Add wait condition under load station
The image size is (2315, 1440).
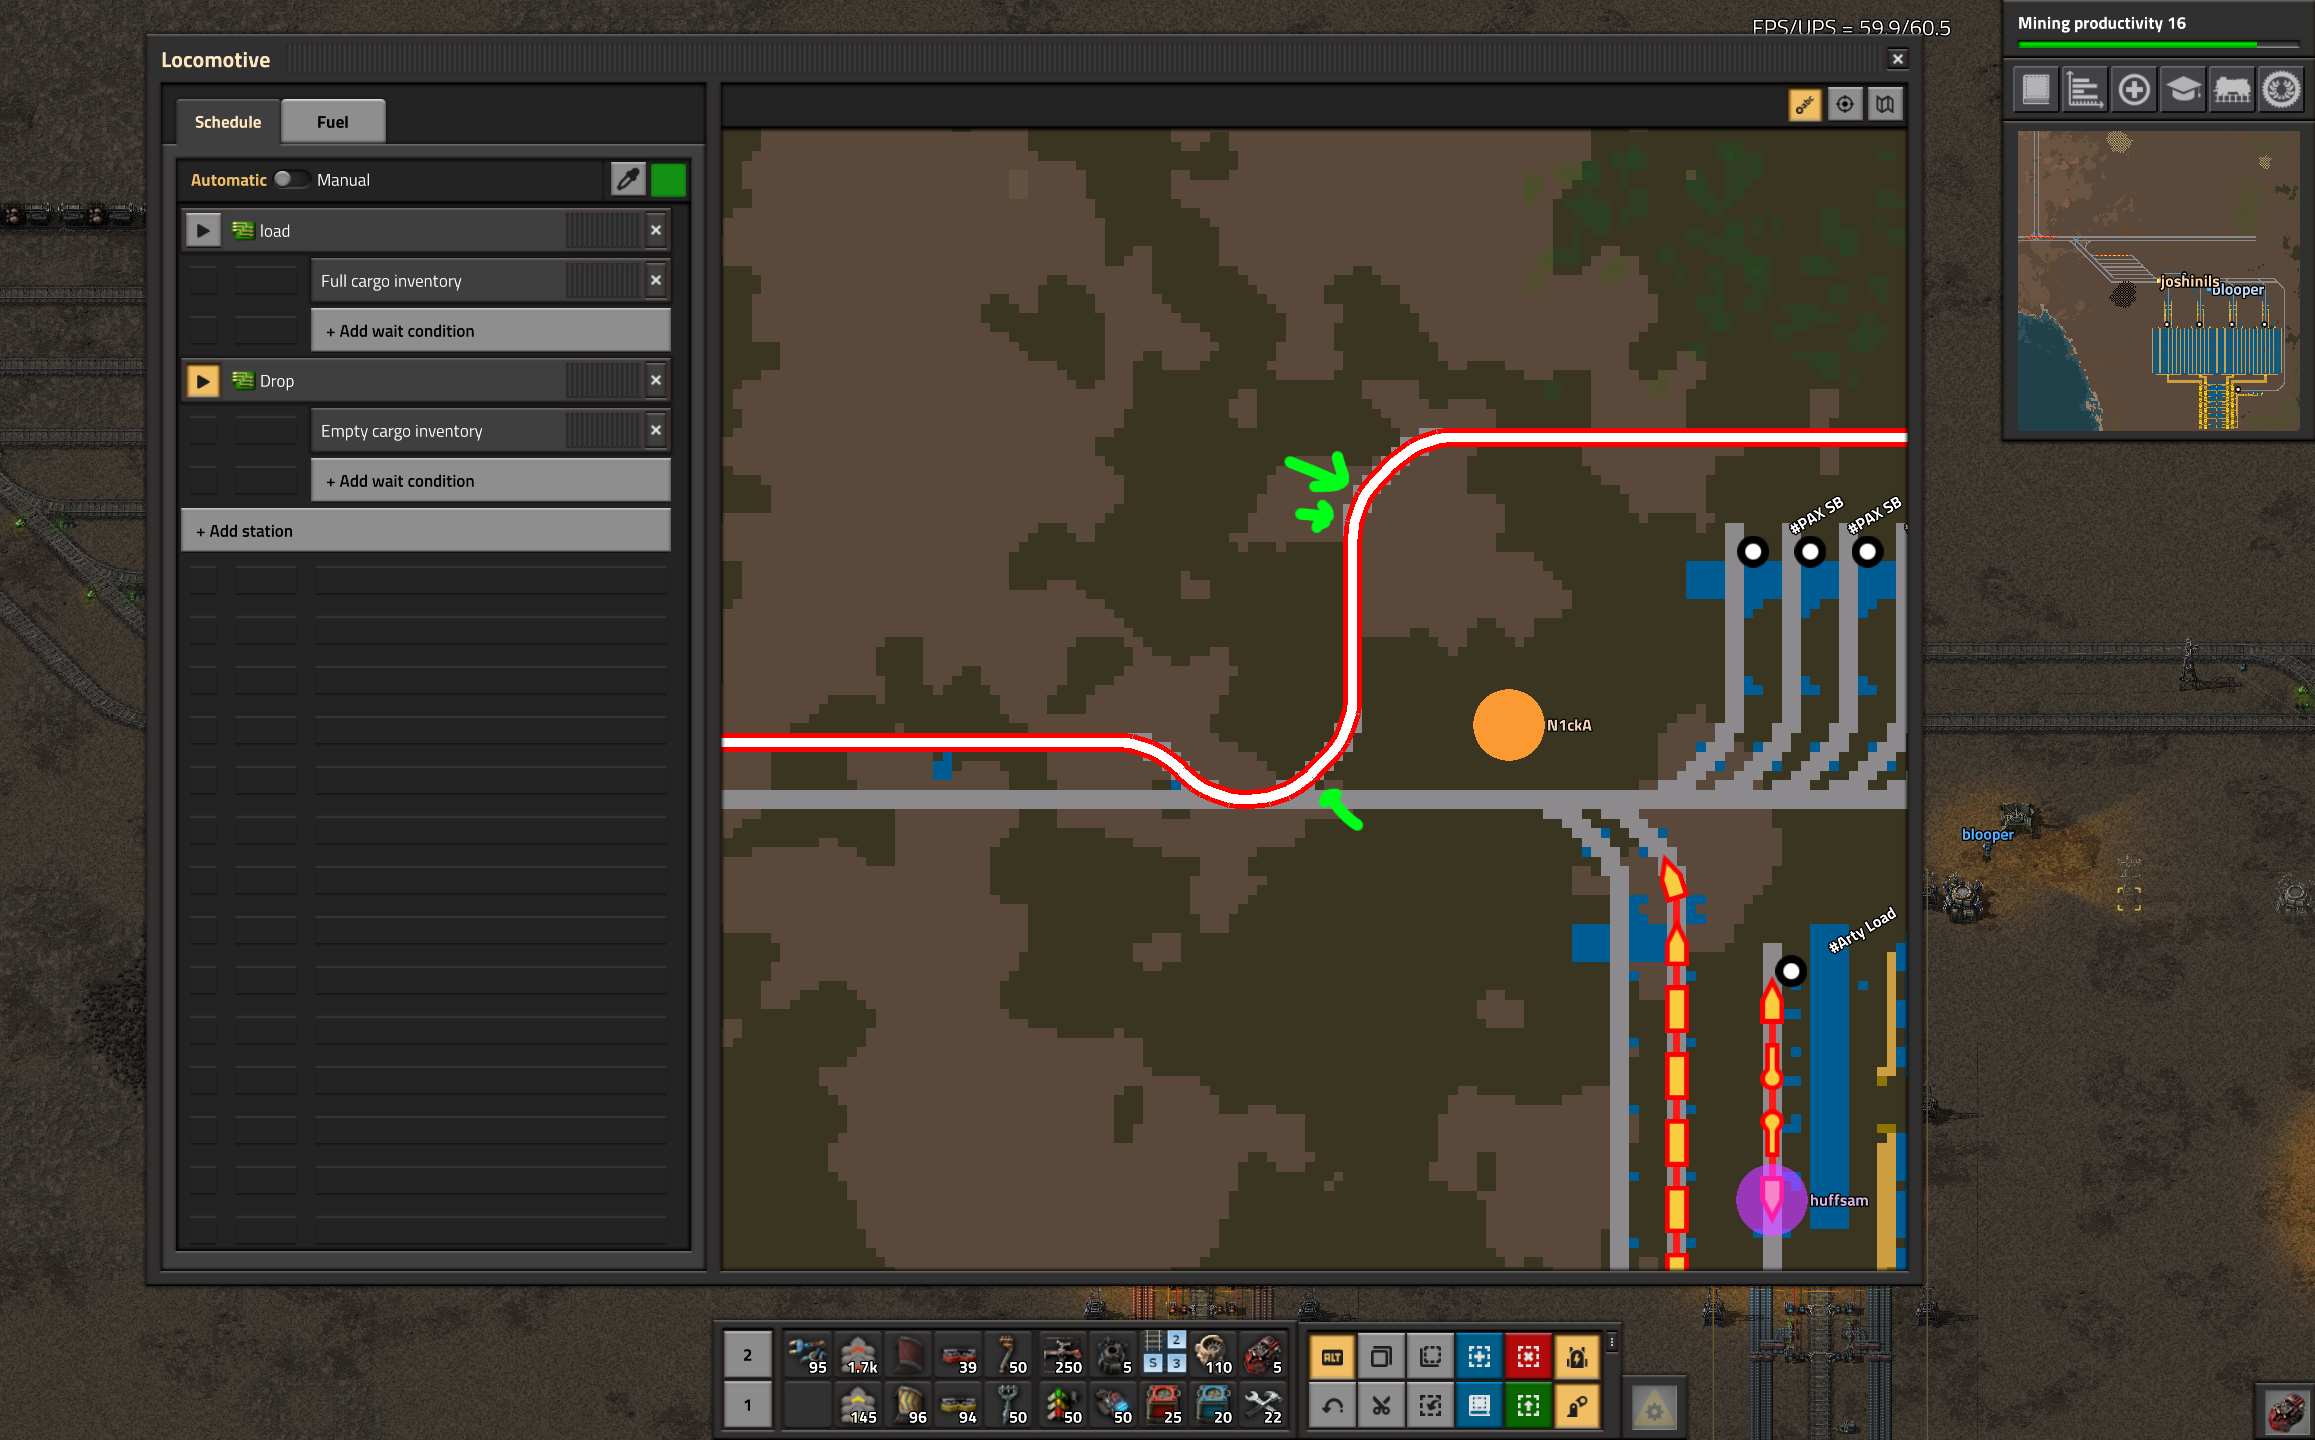(x=490, y=331)
